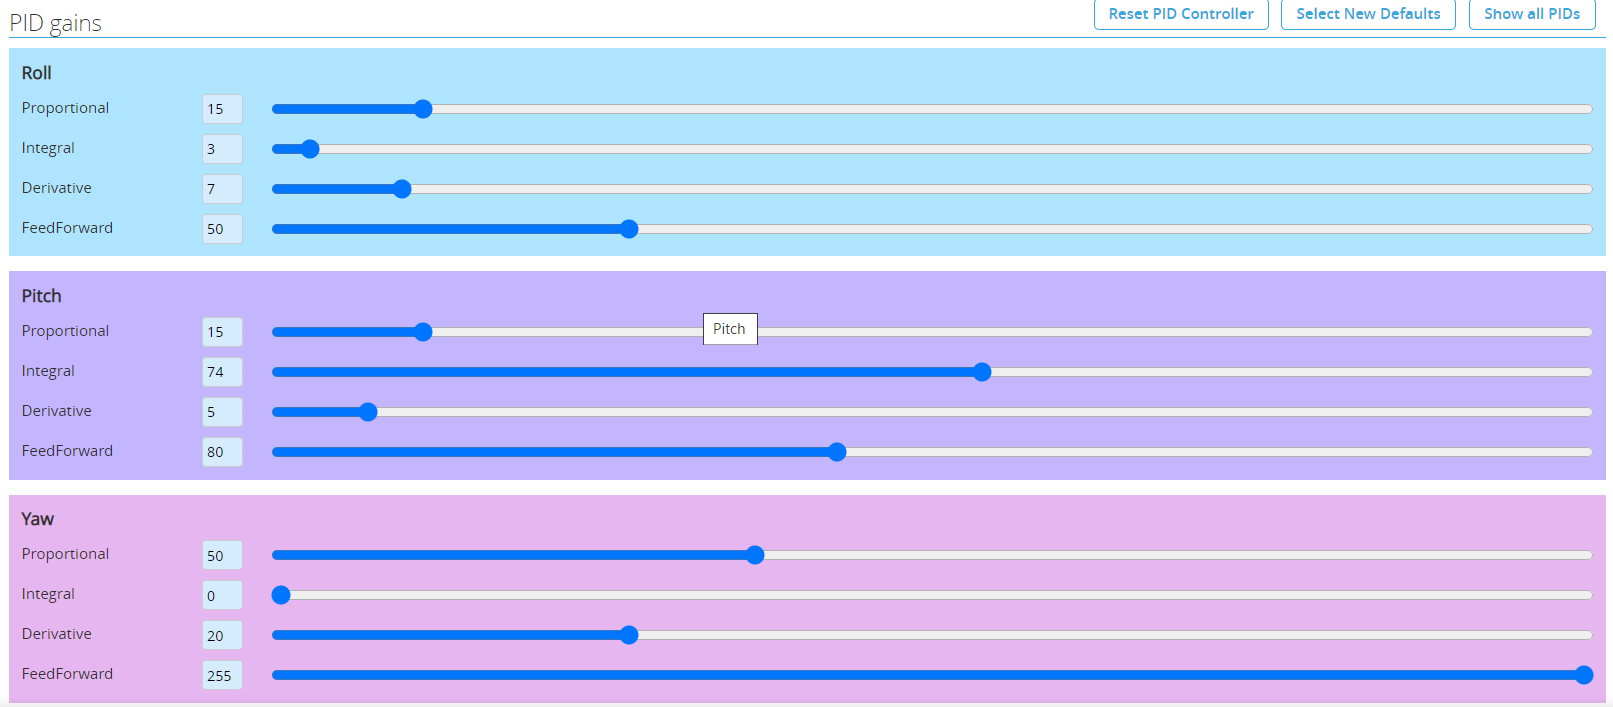Click the Yaw Integral input field
The image size is (1613, 707).
(x=222, y=595)
